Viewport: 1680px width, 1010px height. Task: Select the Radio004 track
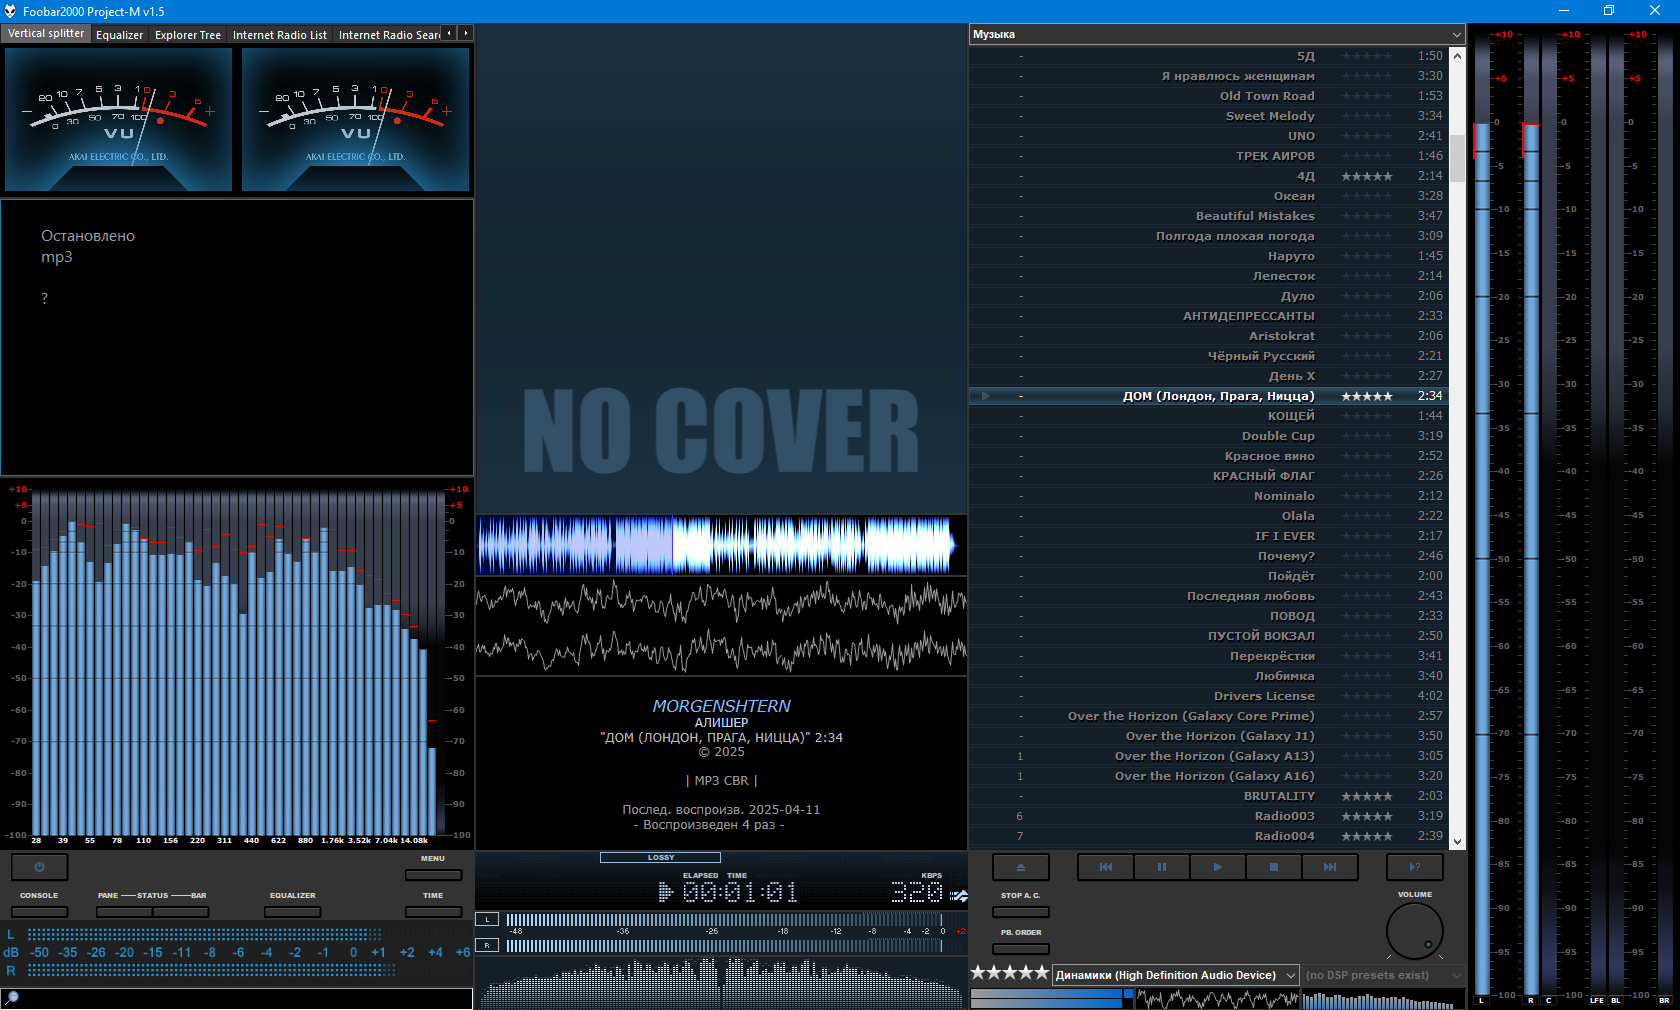[x=1209, y=836]
